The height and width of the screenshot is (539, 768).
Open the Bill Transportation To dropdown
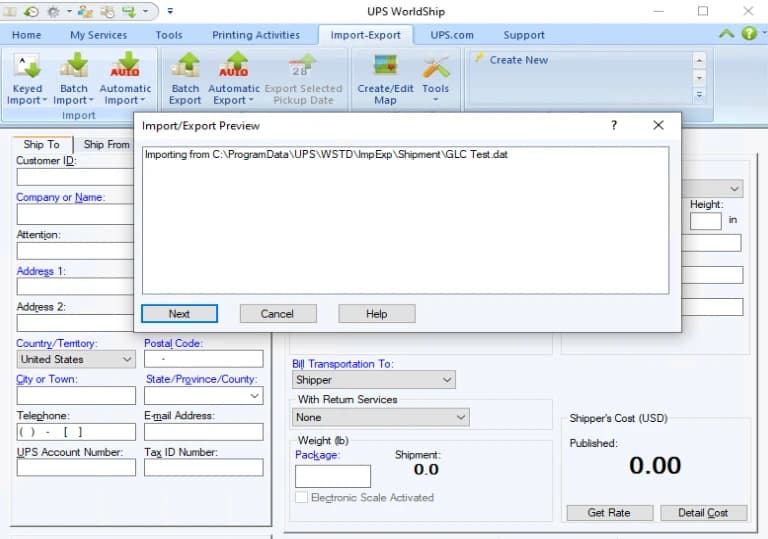[374, 380]
